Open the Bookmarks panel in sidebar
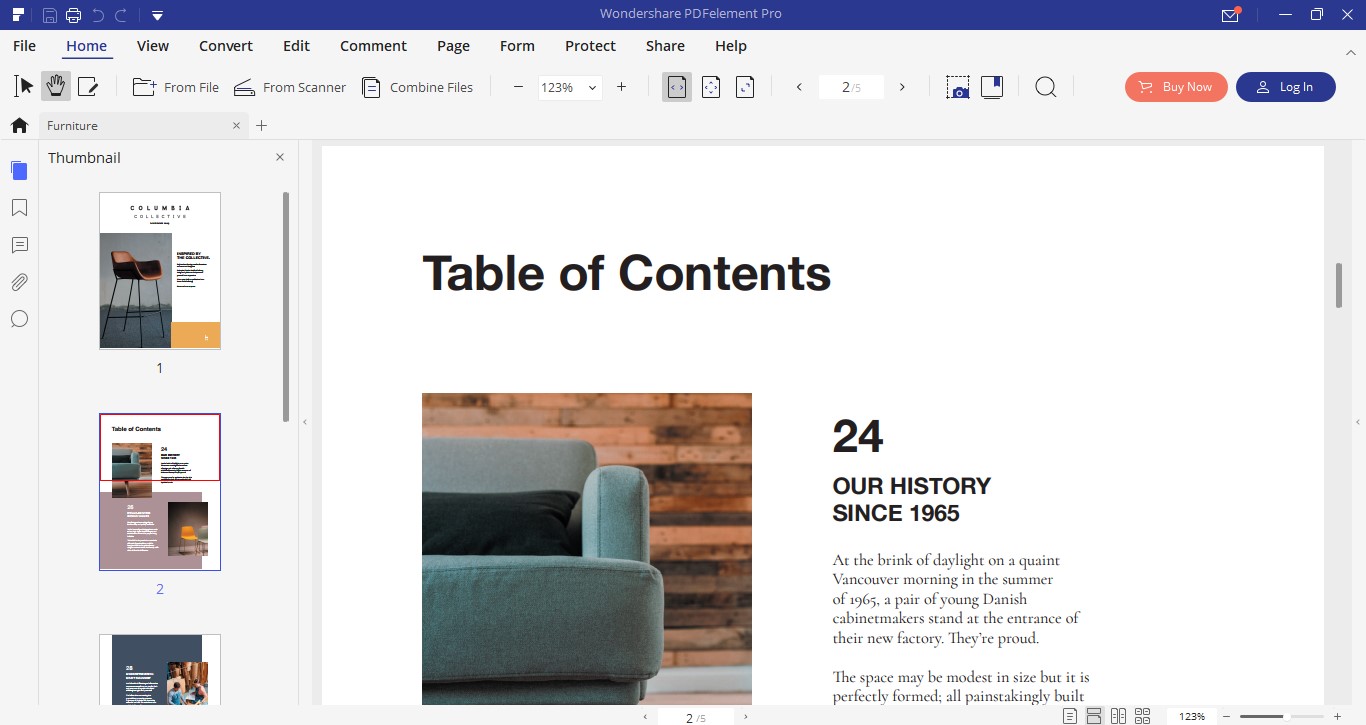The image size is (1366, 725). (x=19, y=208)
